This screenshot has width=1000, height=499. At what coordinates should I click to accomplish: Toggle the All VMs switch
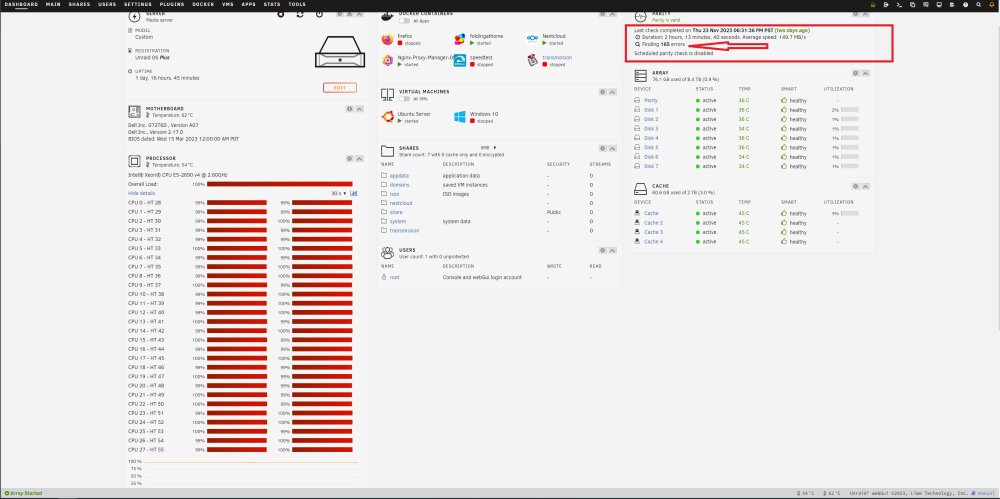click(404, 99)
